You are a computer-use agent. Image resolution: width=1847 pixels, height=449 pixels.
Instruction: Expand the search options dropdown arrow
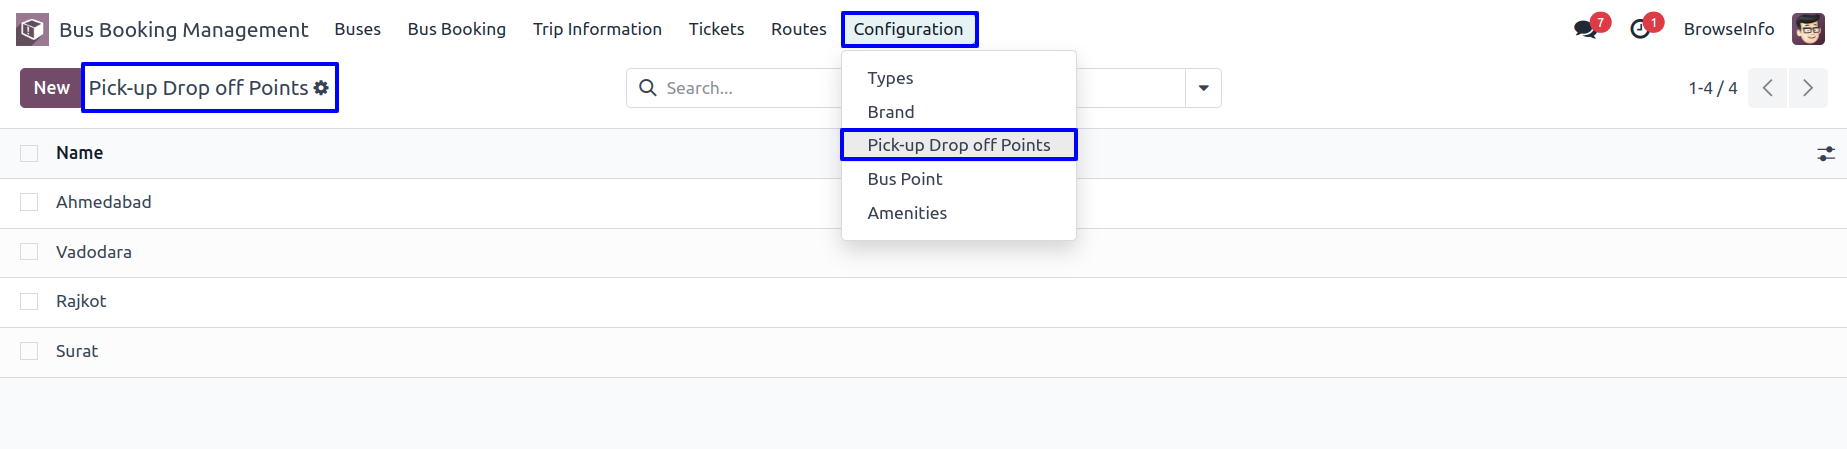(1203, 88)
